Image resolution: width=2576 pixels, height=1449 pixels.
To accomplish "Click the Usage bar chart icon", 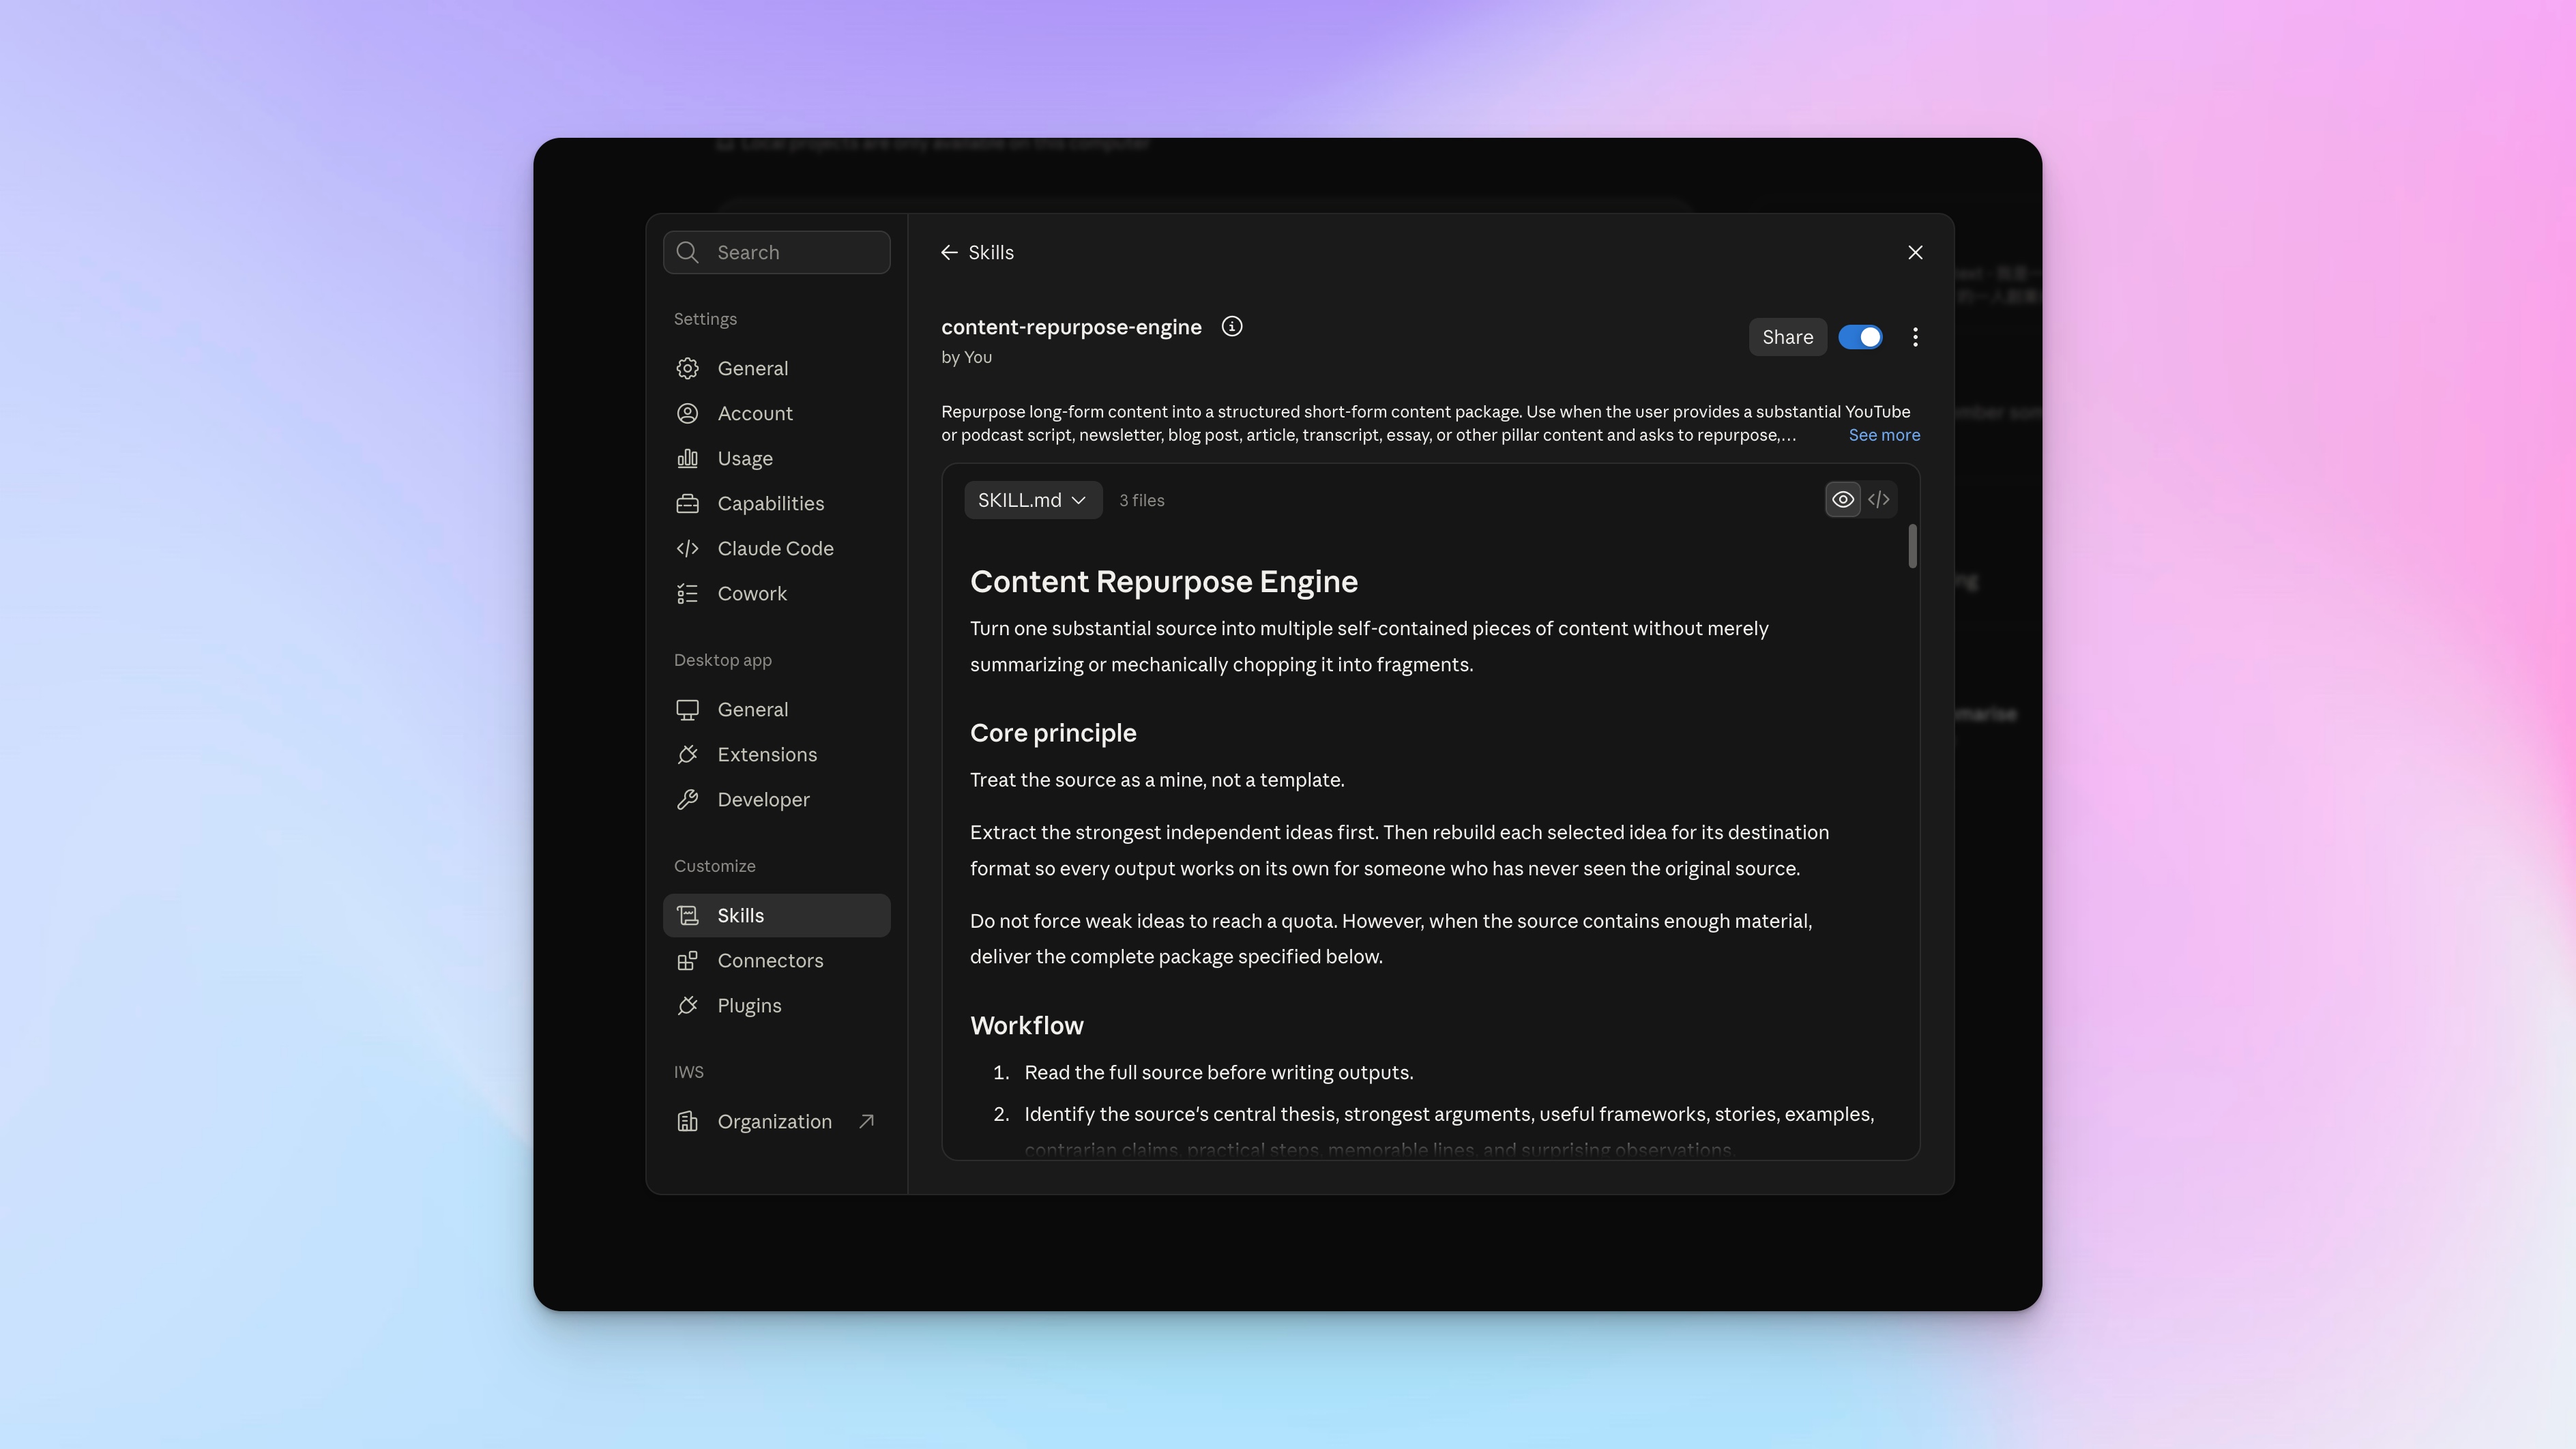I will pos(687,458).
